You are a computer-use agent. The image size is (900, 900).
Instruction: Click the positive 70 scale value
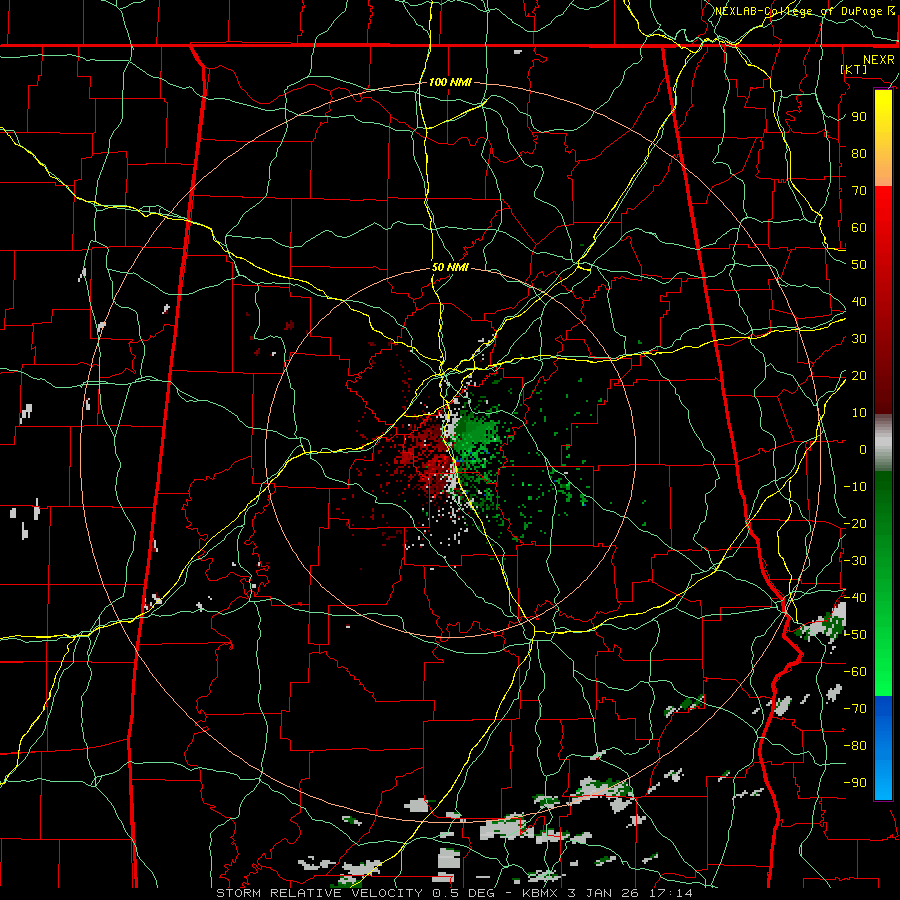coord(859,191)
